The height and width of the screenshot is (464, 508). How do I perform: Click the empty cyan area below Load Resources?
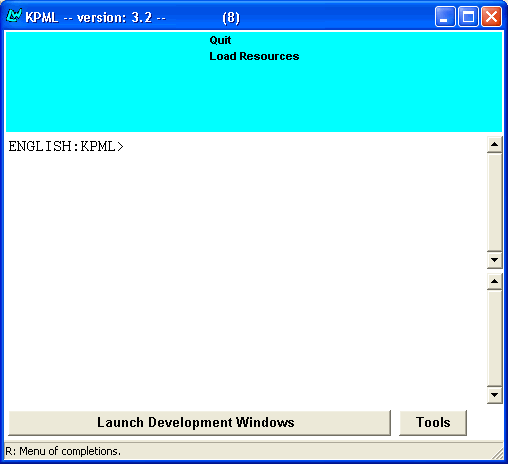pyautogui.click(x=254, y=98)
